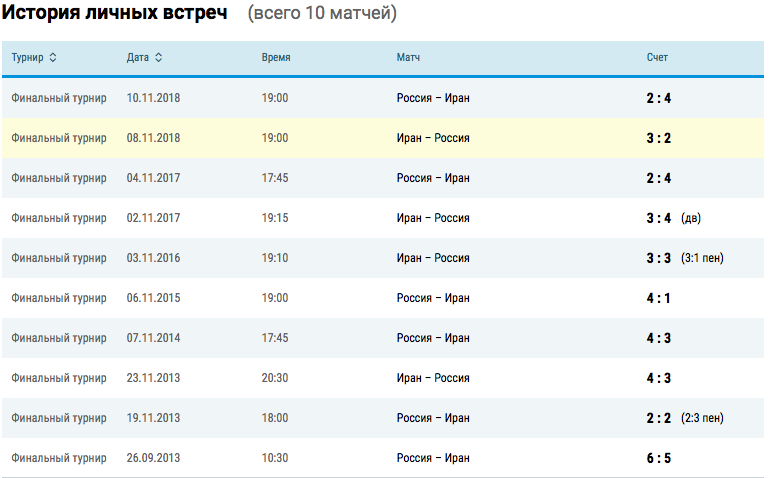Viewport: 770px width, 478px height.
Task: Click the История личных встреч heading
Action: point(115,13)
